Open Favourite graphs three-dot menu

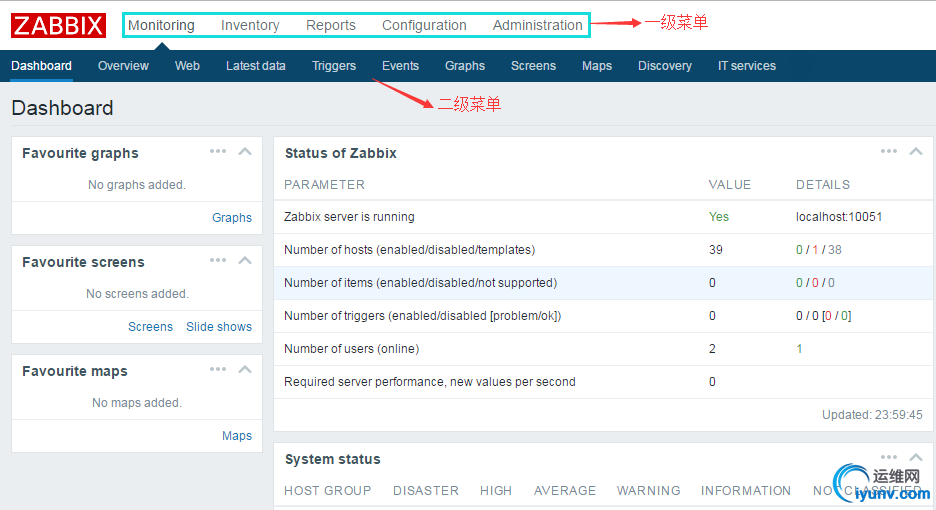pyautogui.click(x=218, y=151)
